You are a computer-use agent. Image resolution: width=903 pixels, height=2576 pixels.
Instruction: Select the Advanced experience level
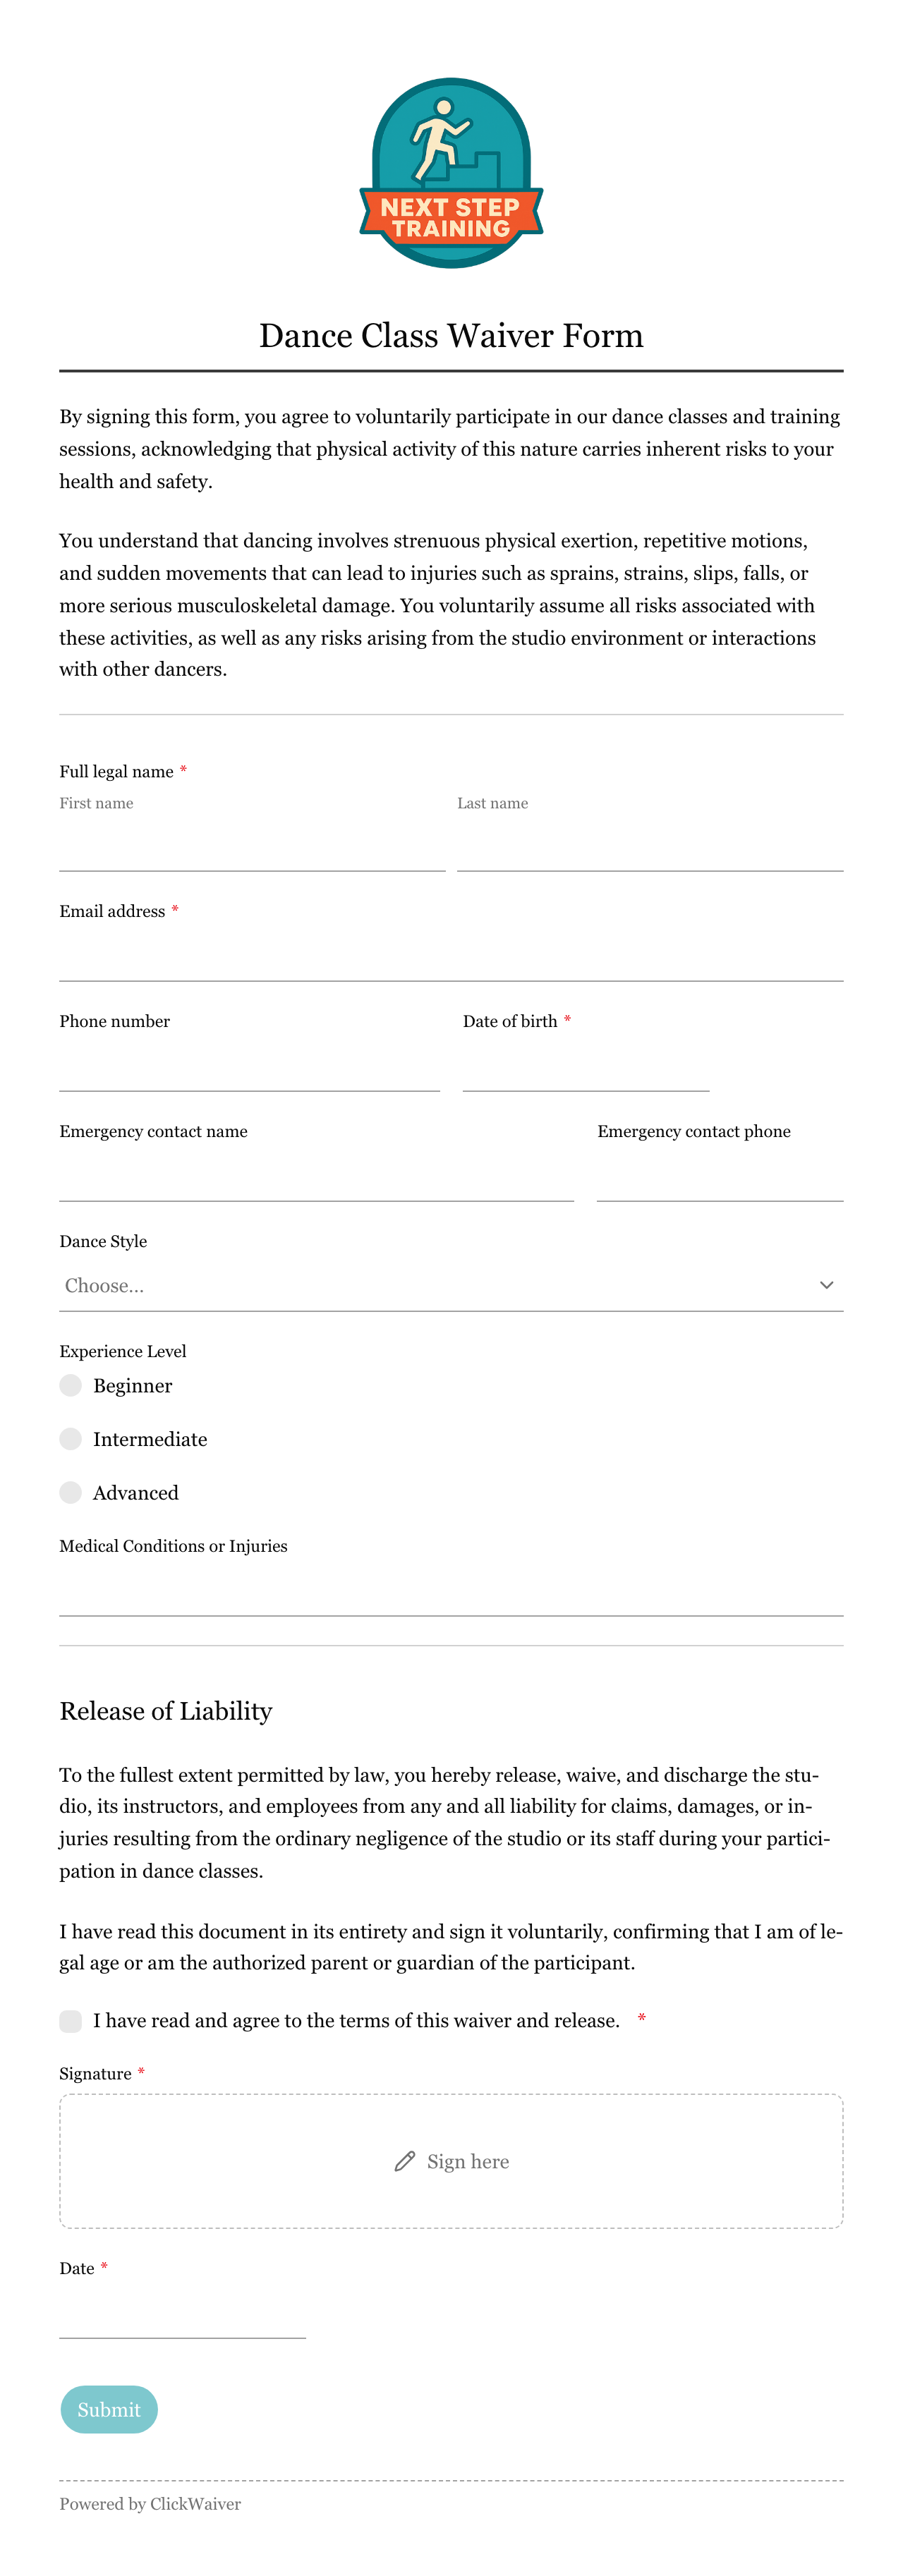[x=70, y=1493]
